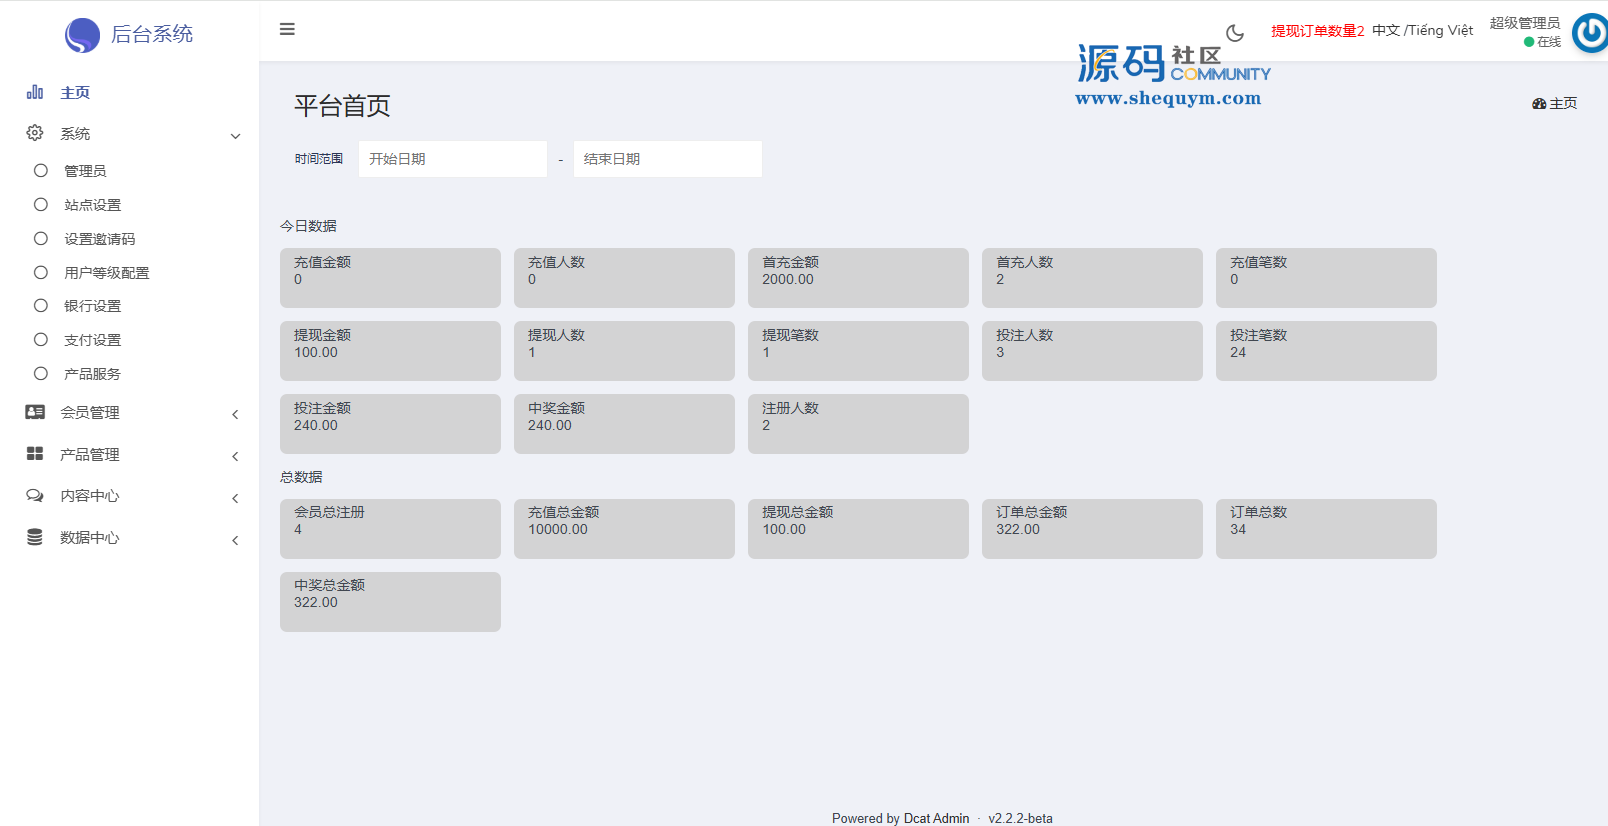1608x826 pixels.
Task: Click the 充值人数 card
Action: point(624,278)
